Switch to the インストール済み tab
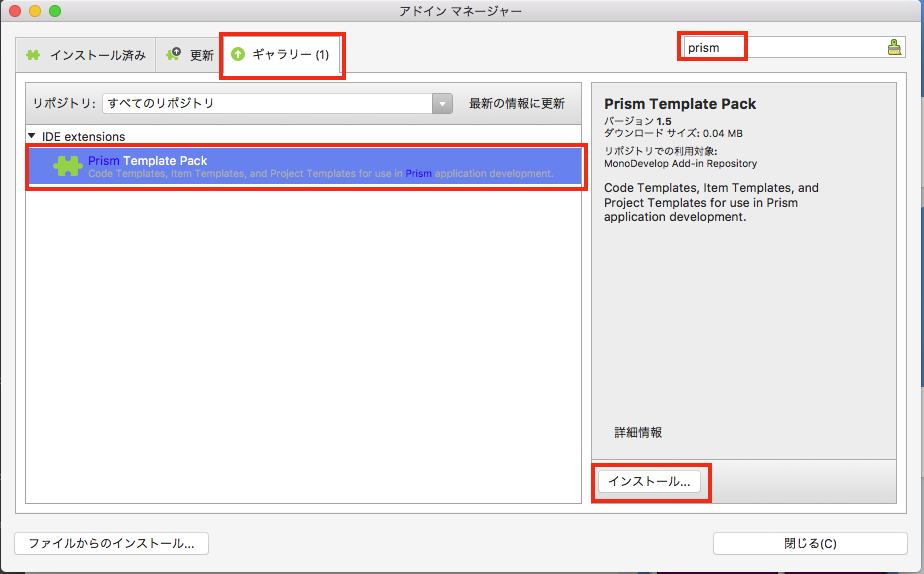This screenshot has height=574, width=924. pos(85,55)
